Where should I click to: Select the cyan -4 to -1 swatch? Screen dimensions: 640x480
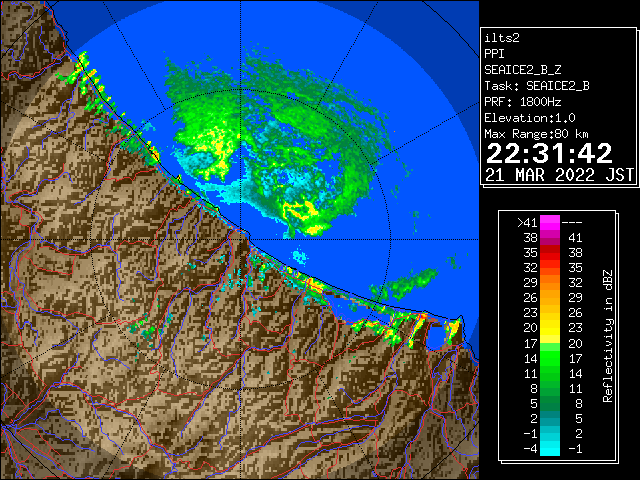pyautogui.click(x=550, y=449)
